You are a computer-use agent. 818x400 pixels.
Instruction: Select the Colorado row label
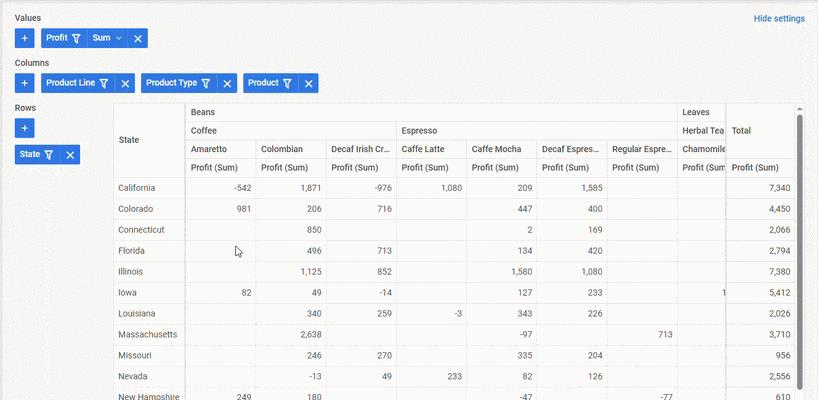(x=149, y=209)
